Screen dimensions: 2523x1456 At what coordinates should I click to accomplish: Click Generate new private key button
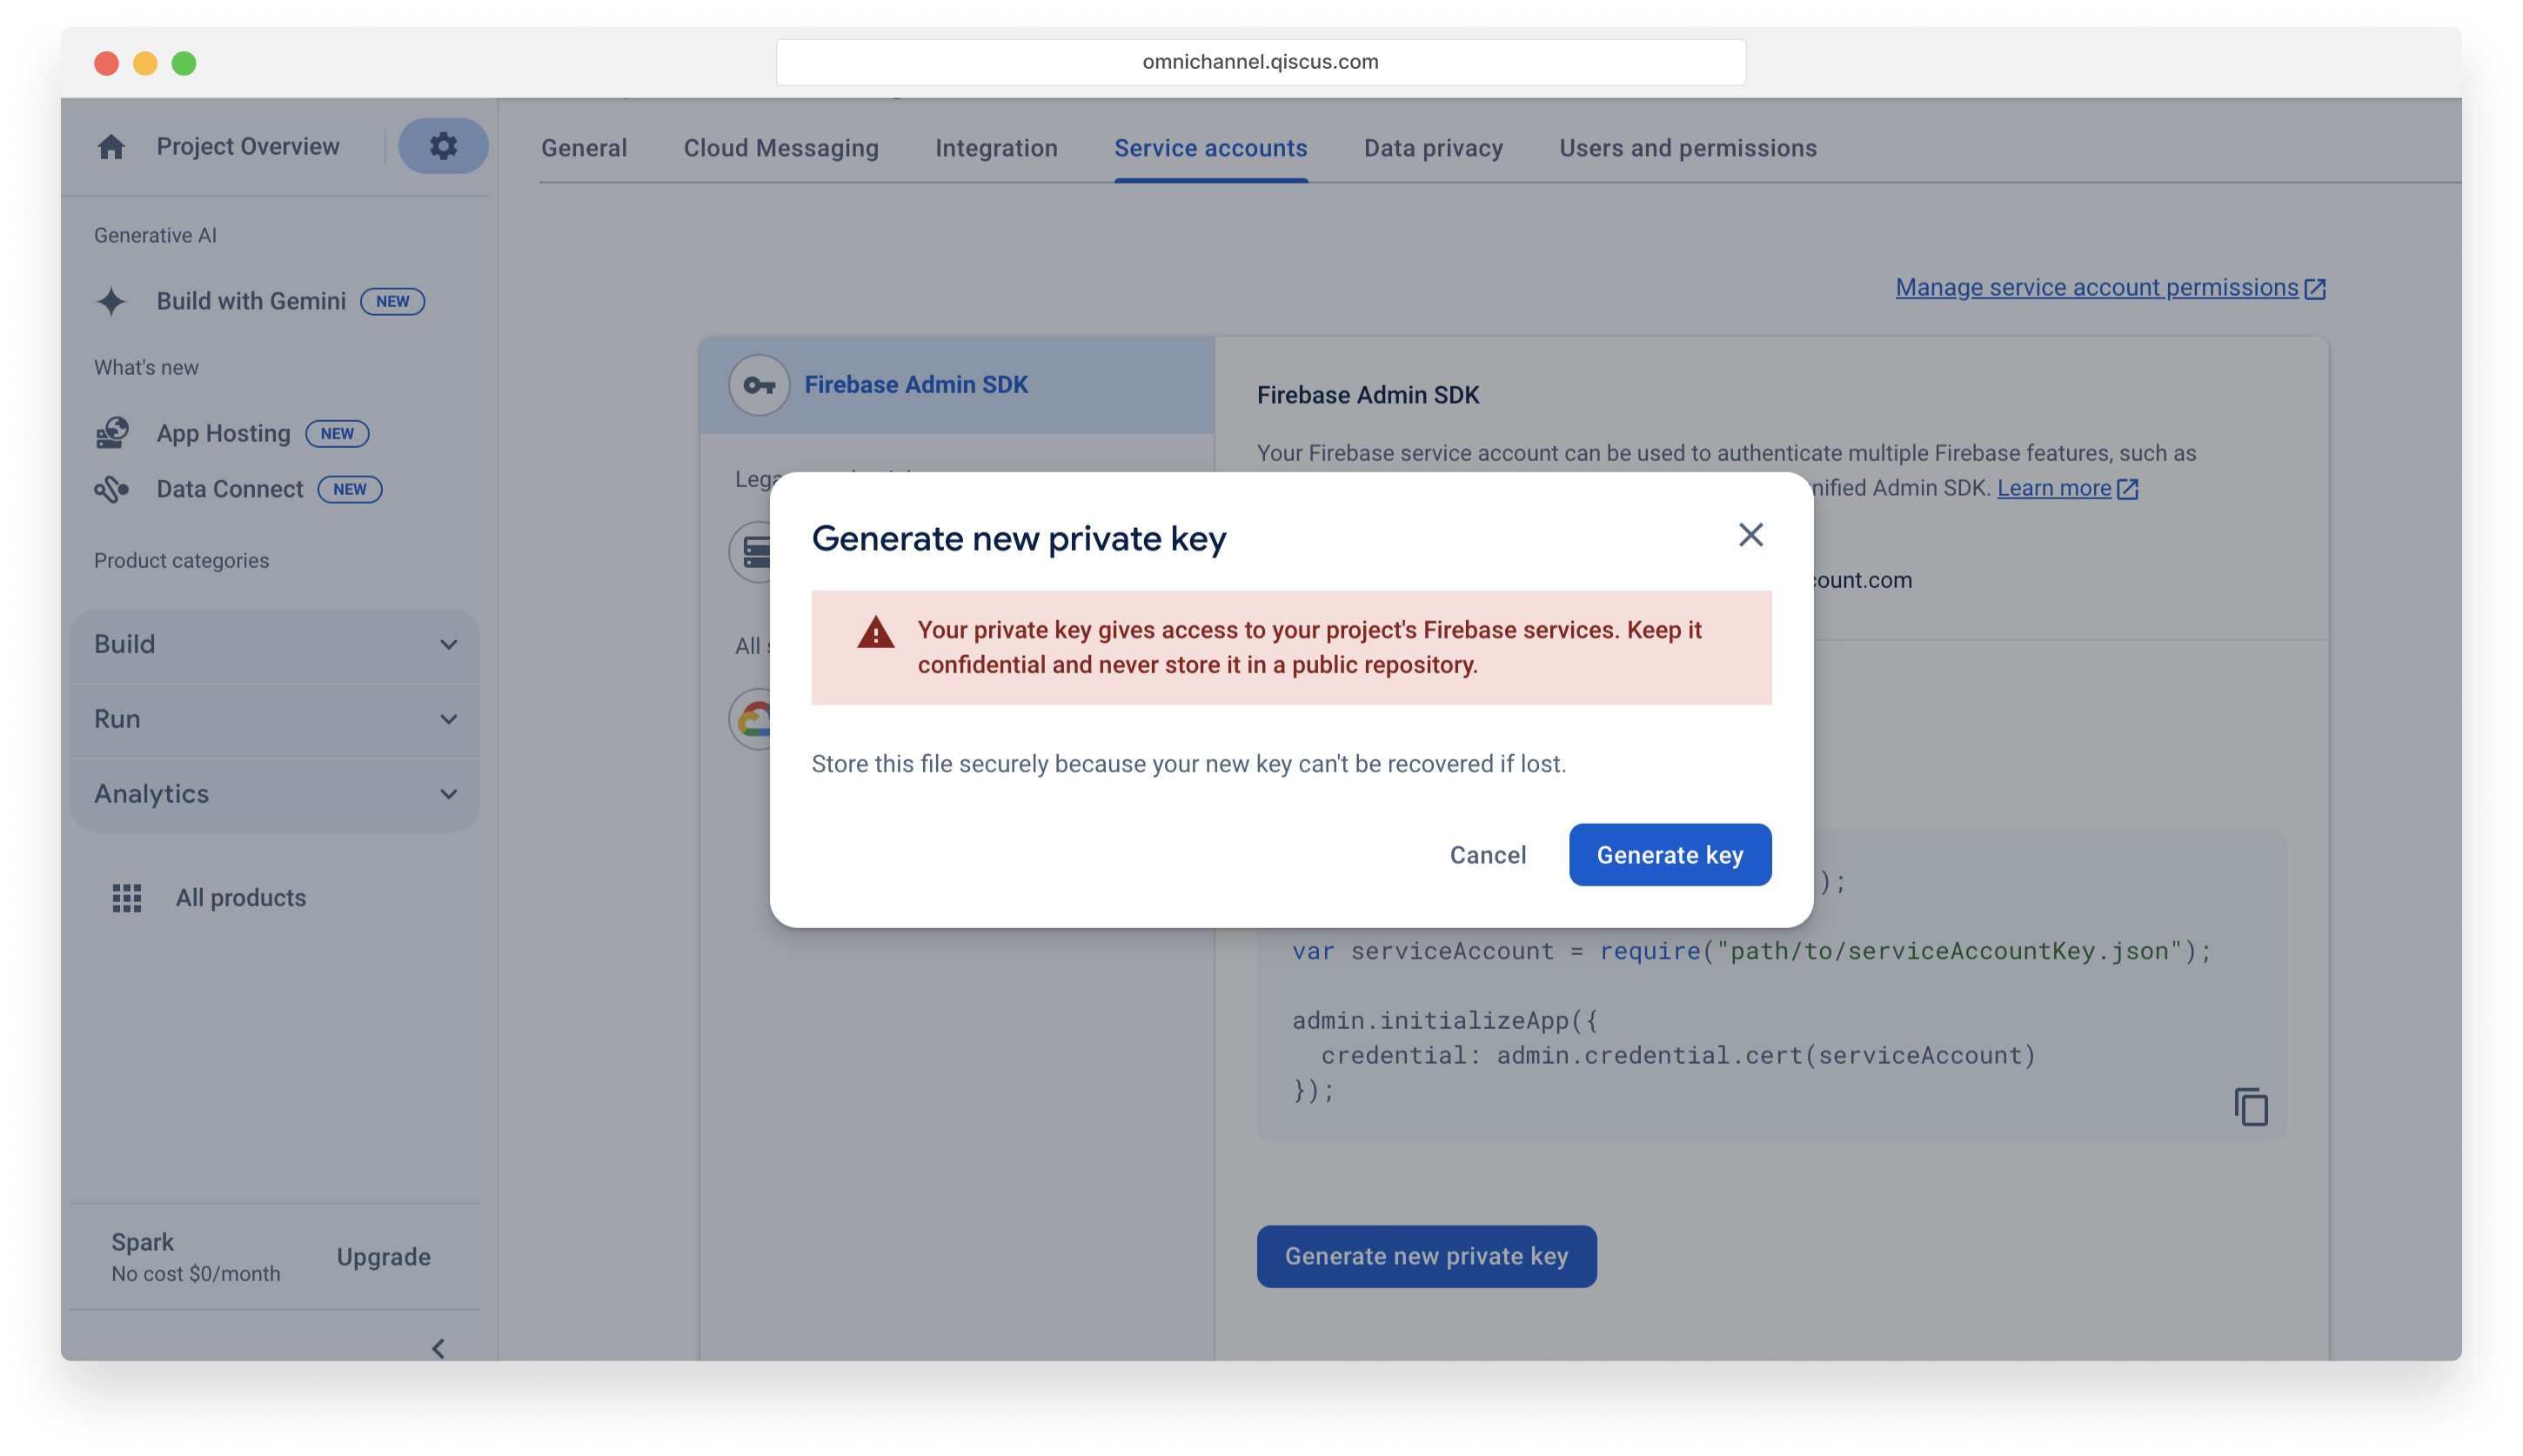(x=1426, y=1256)
